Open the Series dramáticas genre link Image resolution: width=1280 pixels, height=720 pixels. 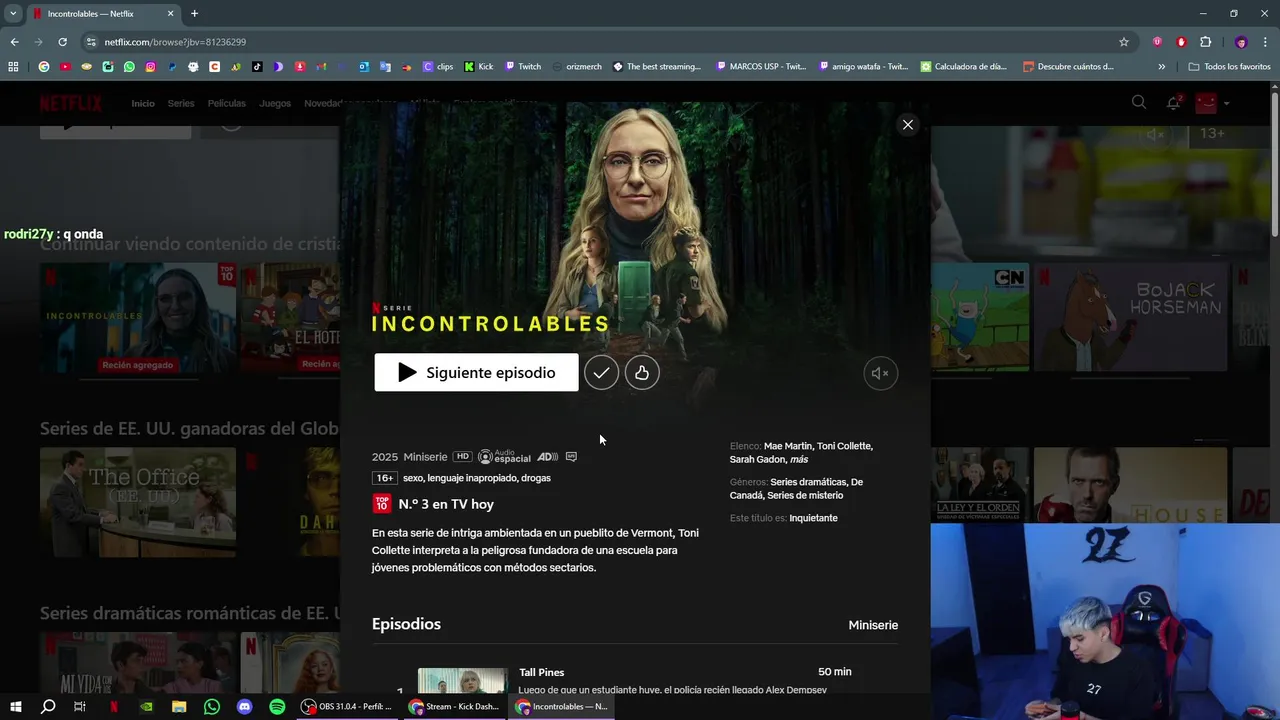[x=808, y=482]
